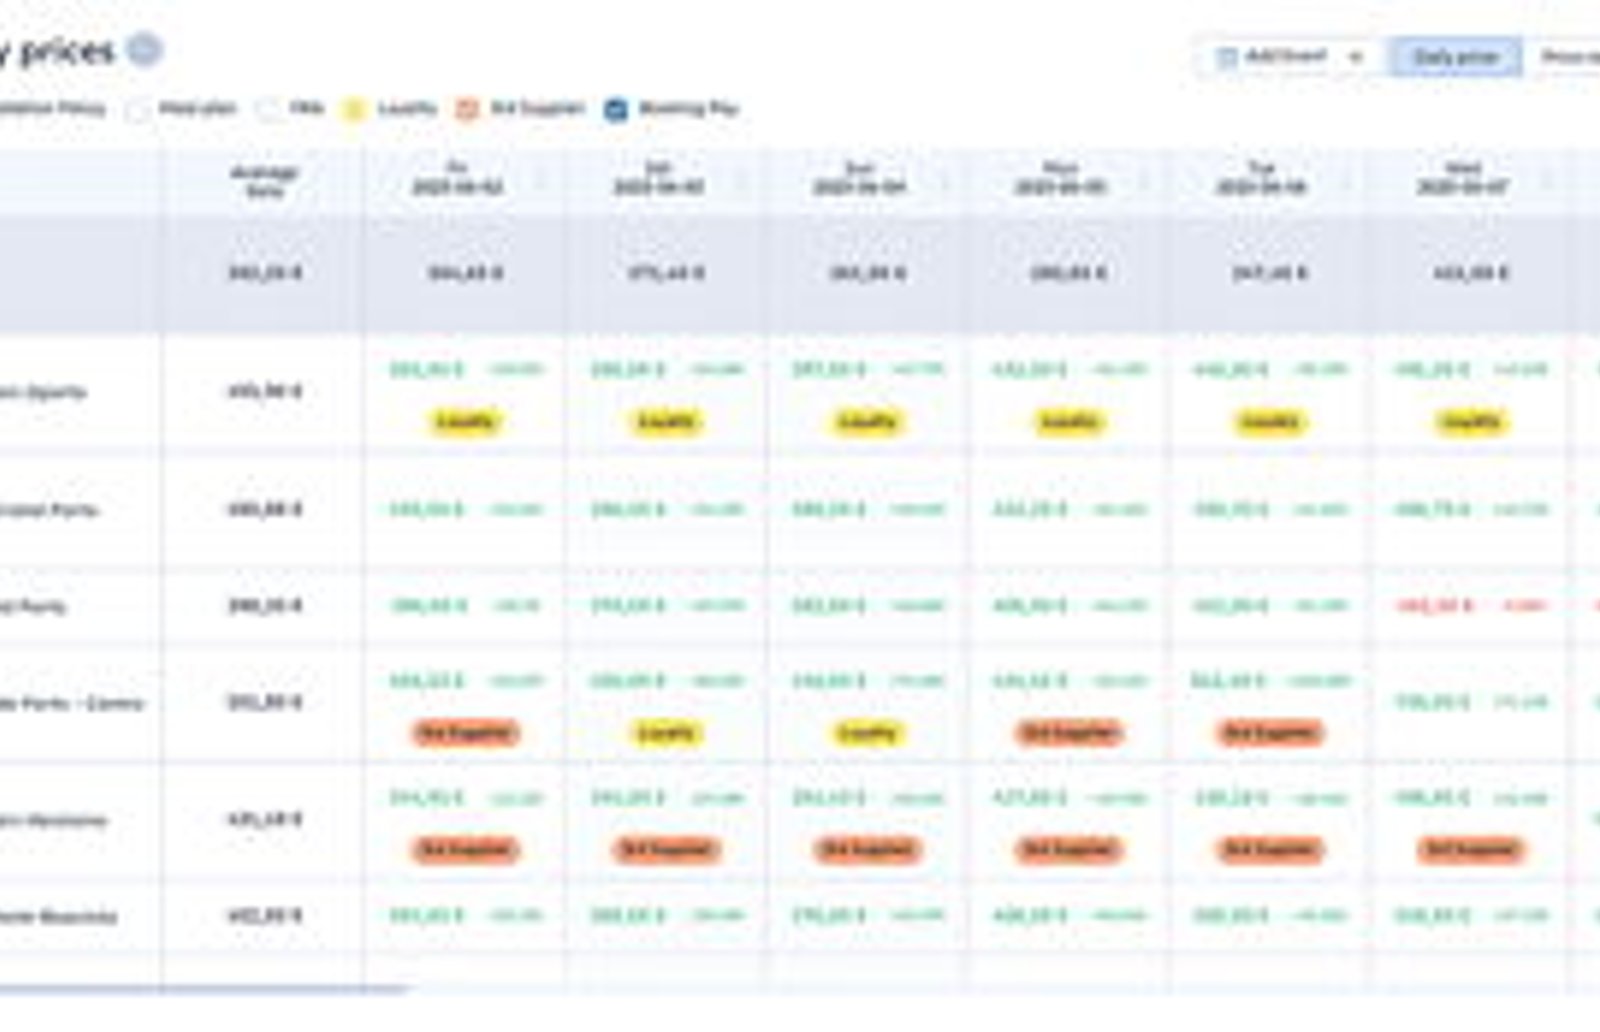This screenshot has height=1032, width=1600.
Task: Expand the Add Event dropdown arrow
Action: 1356,57
